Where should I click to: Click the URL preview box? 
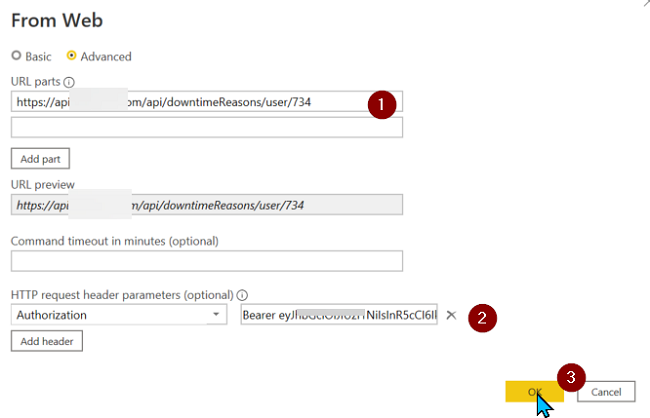pyautogui.click(x=206, y=205)
